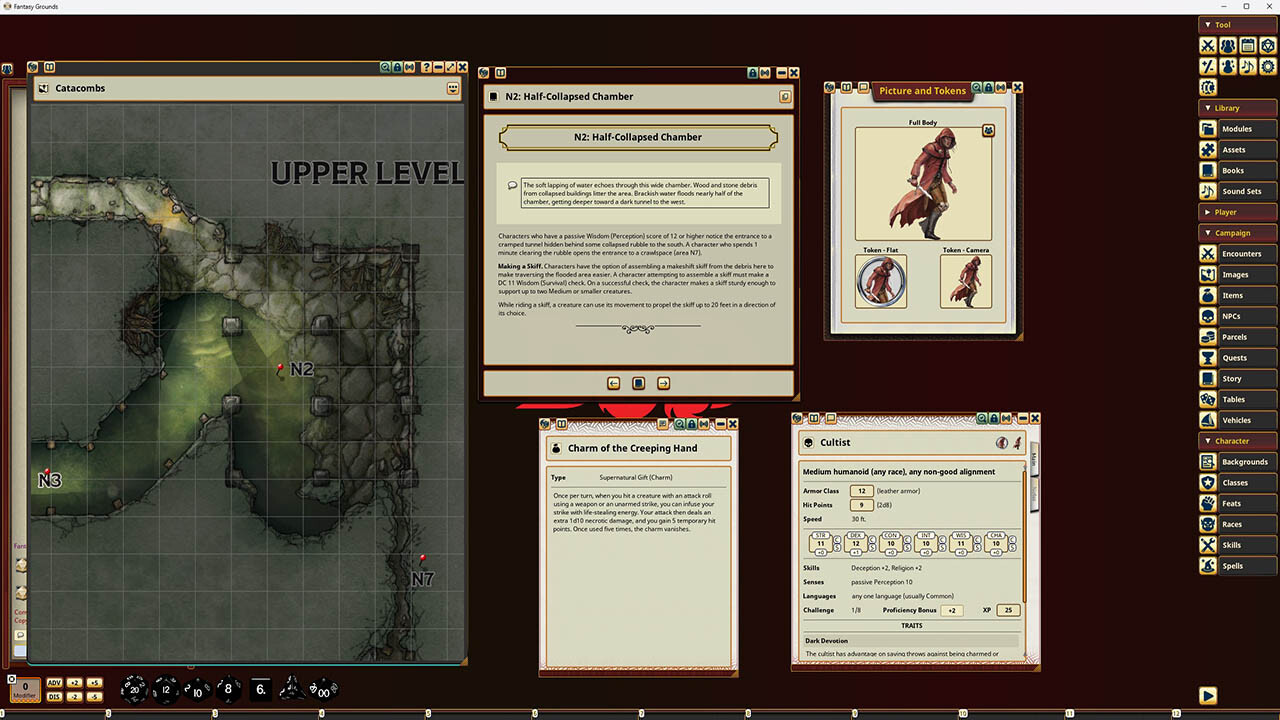The image size is (1280, 720).
Task: Open the Party Sheet tool icon
Action: (1228, 45)
